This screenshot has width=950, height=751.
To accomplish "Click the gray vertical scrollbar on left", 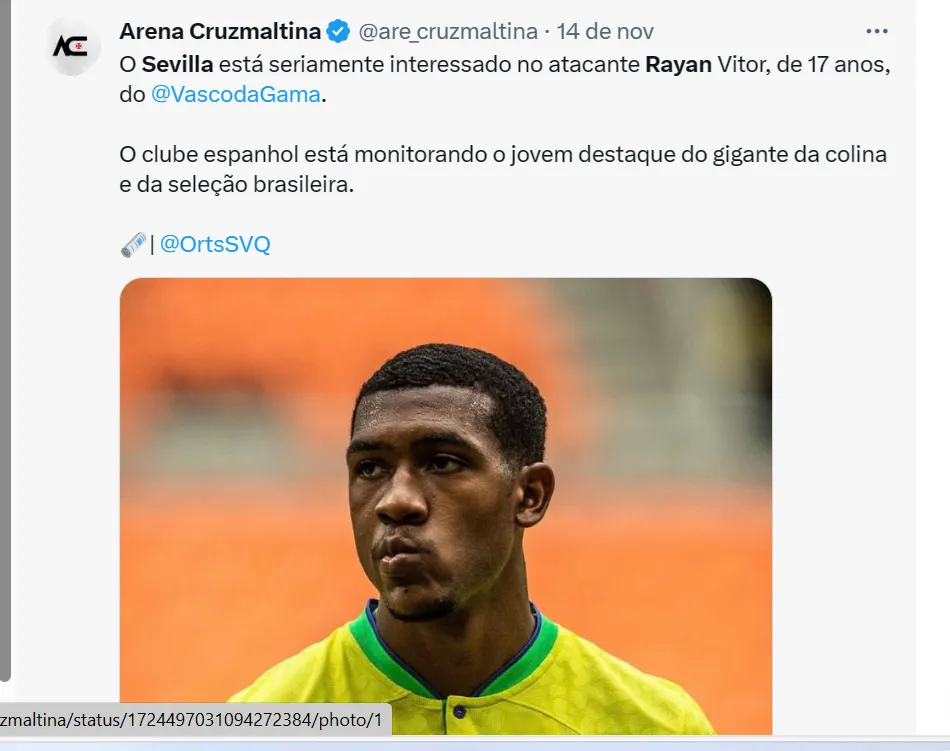I will 5,339.
